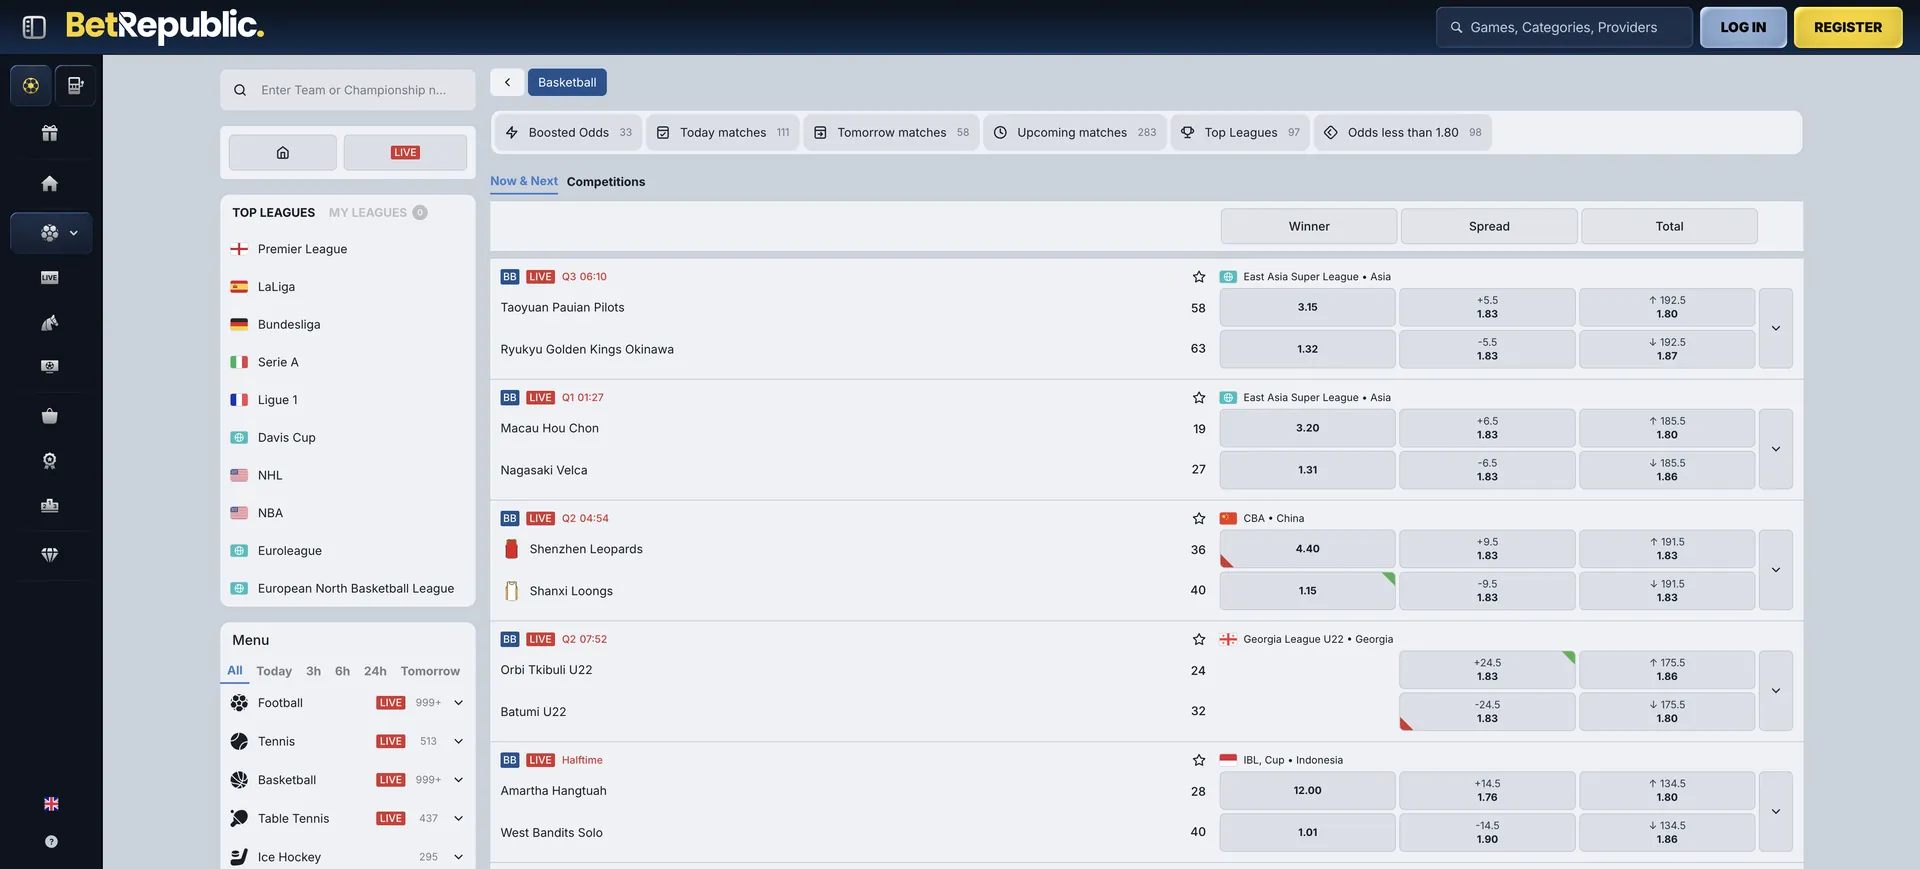Viewport: 1920px width, 869px height.
Task: Focus the team or championship search field
Action: (x=348, y=90)
